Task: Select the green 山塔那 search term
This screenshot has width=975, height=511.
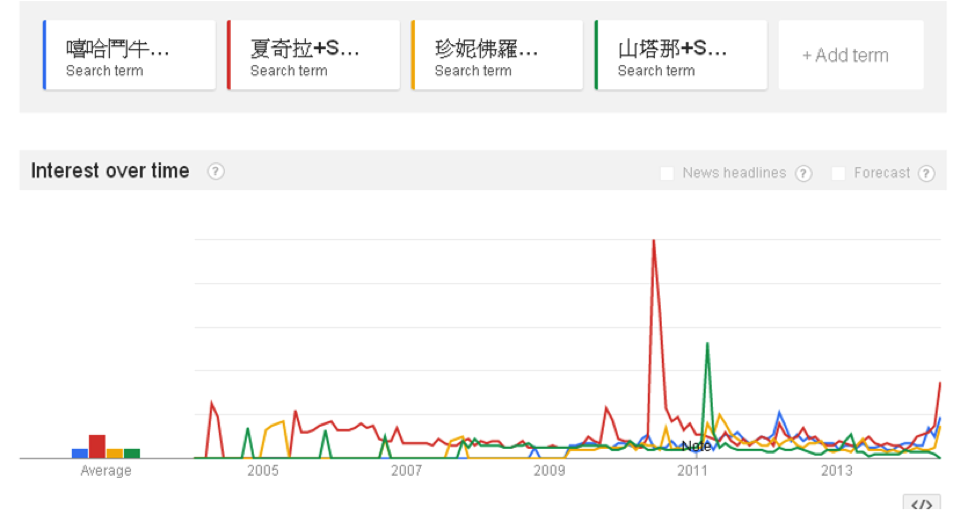Action: (x=682, y=56)
